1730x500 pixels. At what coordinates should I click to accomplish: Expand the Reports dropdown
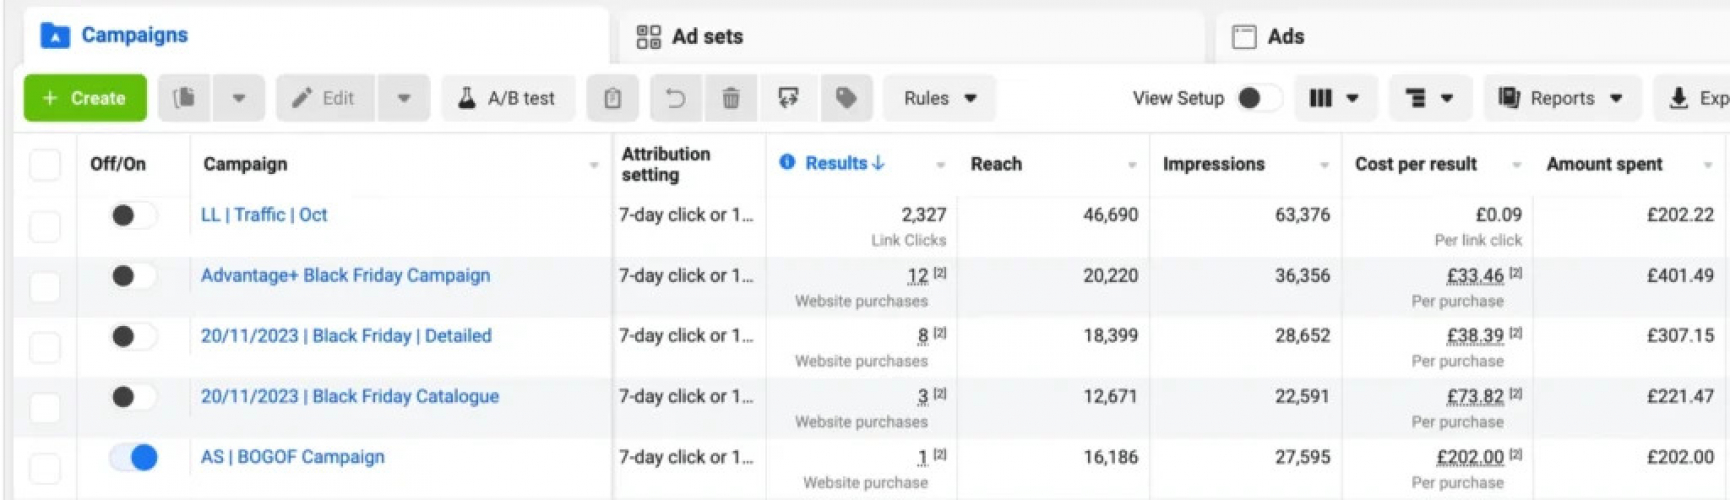coord(1560,98)
